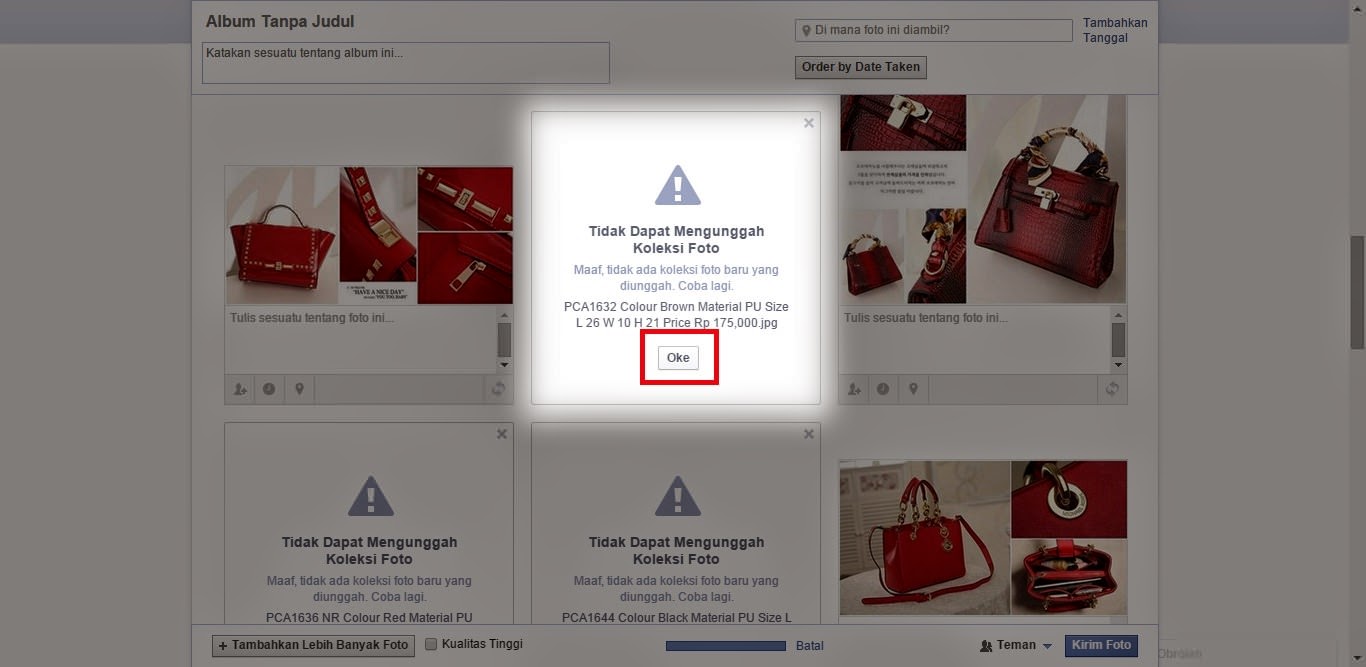
Task: Click Order by Date Taken button
Action: (861, 67)
